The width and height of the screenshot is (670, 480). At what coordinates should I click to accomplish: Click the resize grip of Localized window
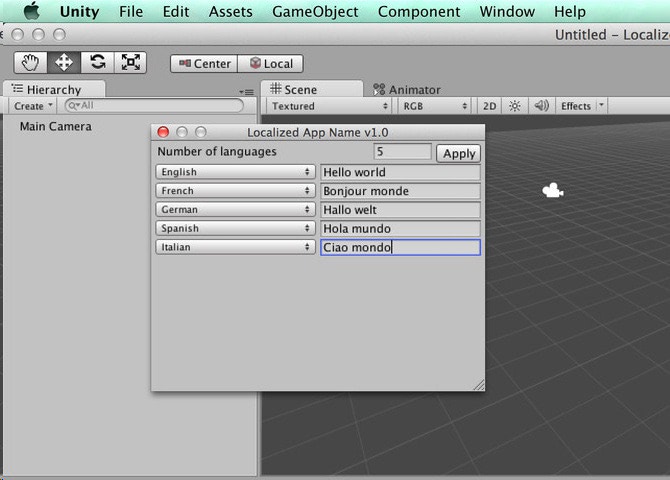(x=479, y=385)
